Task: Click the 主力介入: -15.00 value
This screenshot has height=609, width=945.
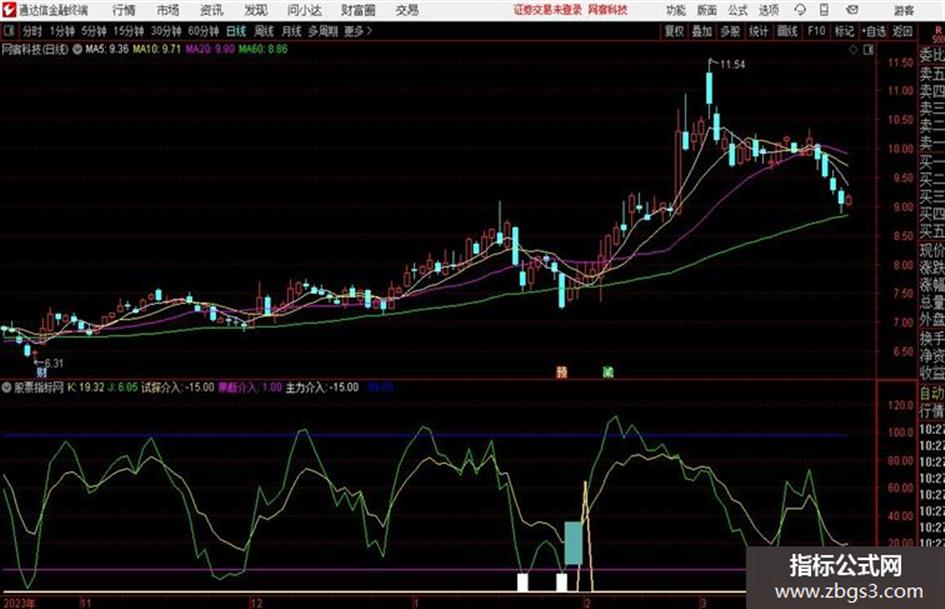Action: pyautogui.click(x=322, y=387)
